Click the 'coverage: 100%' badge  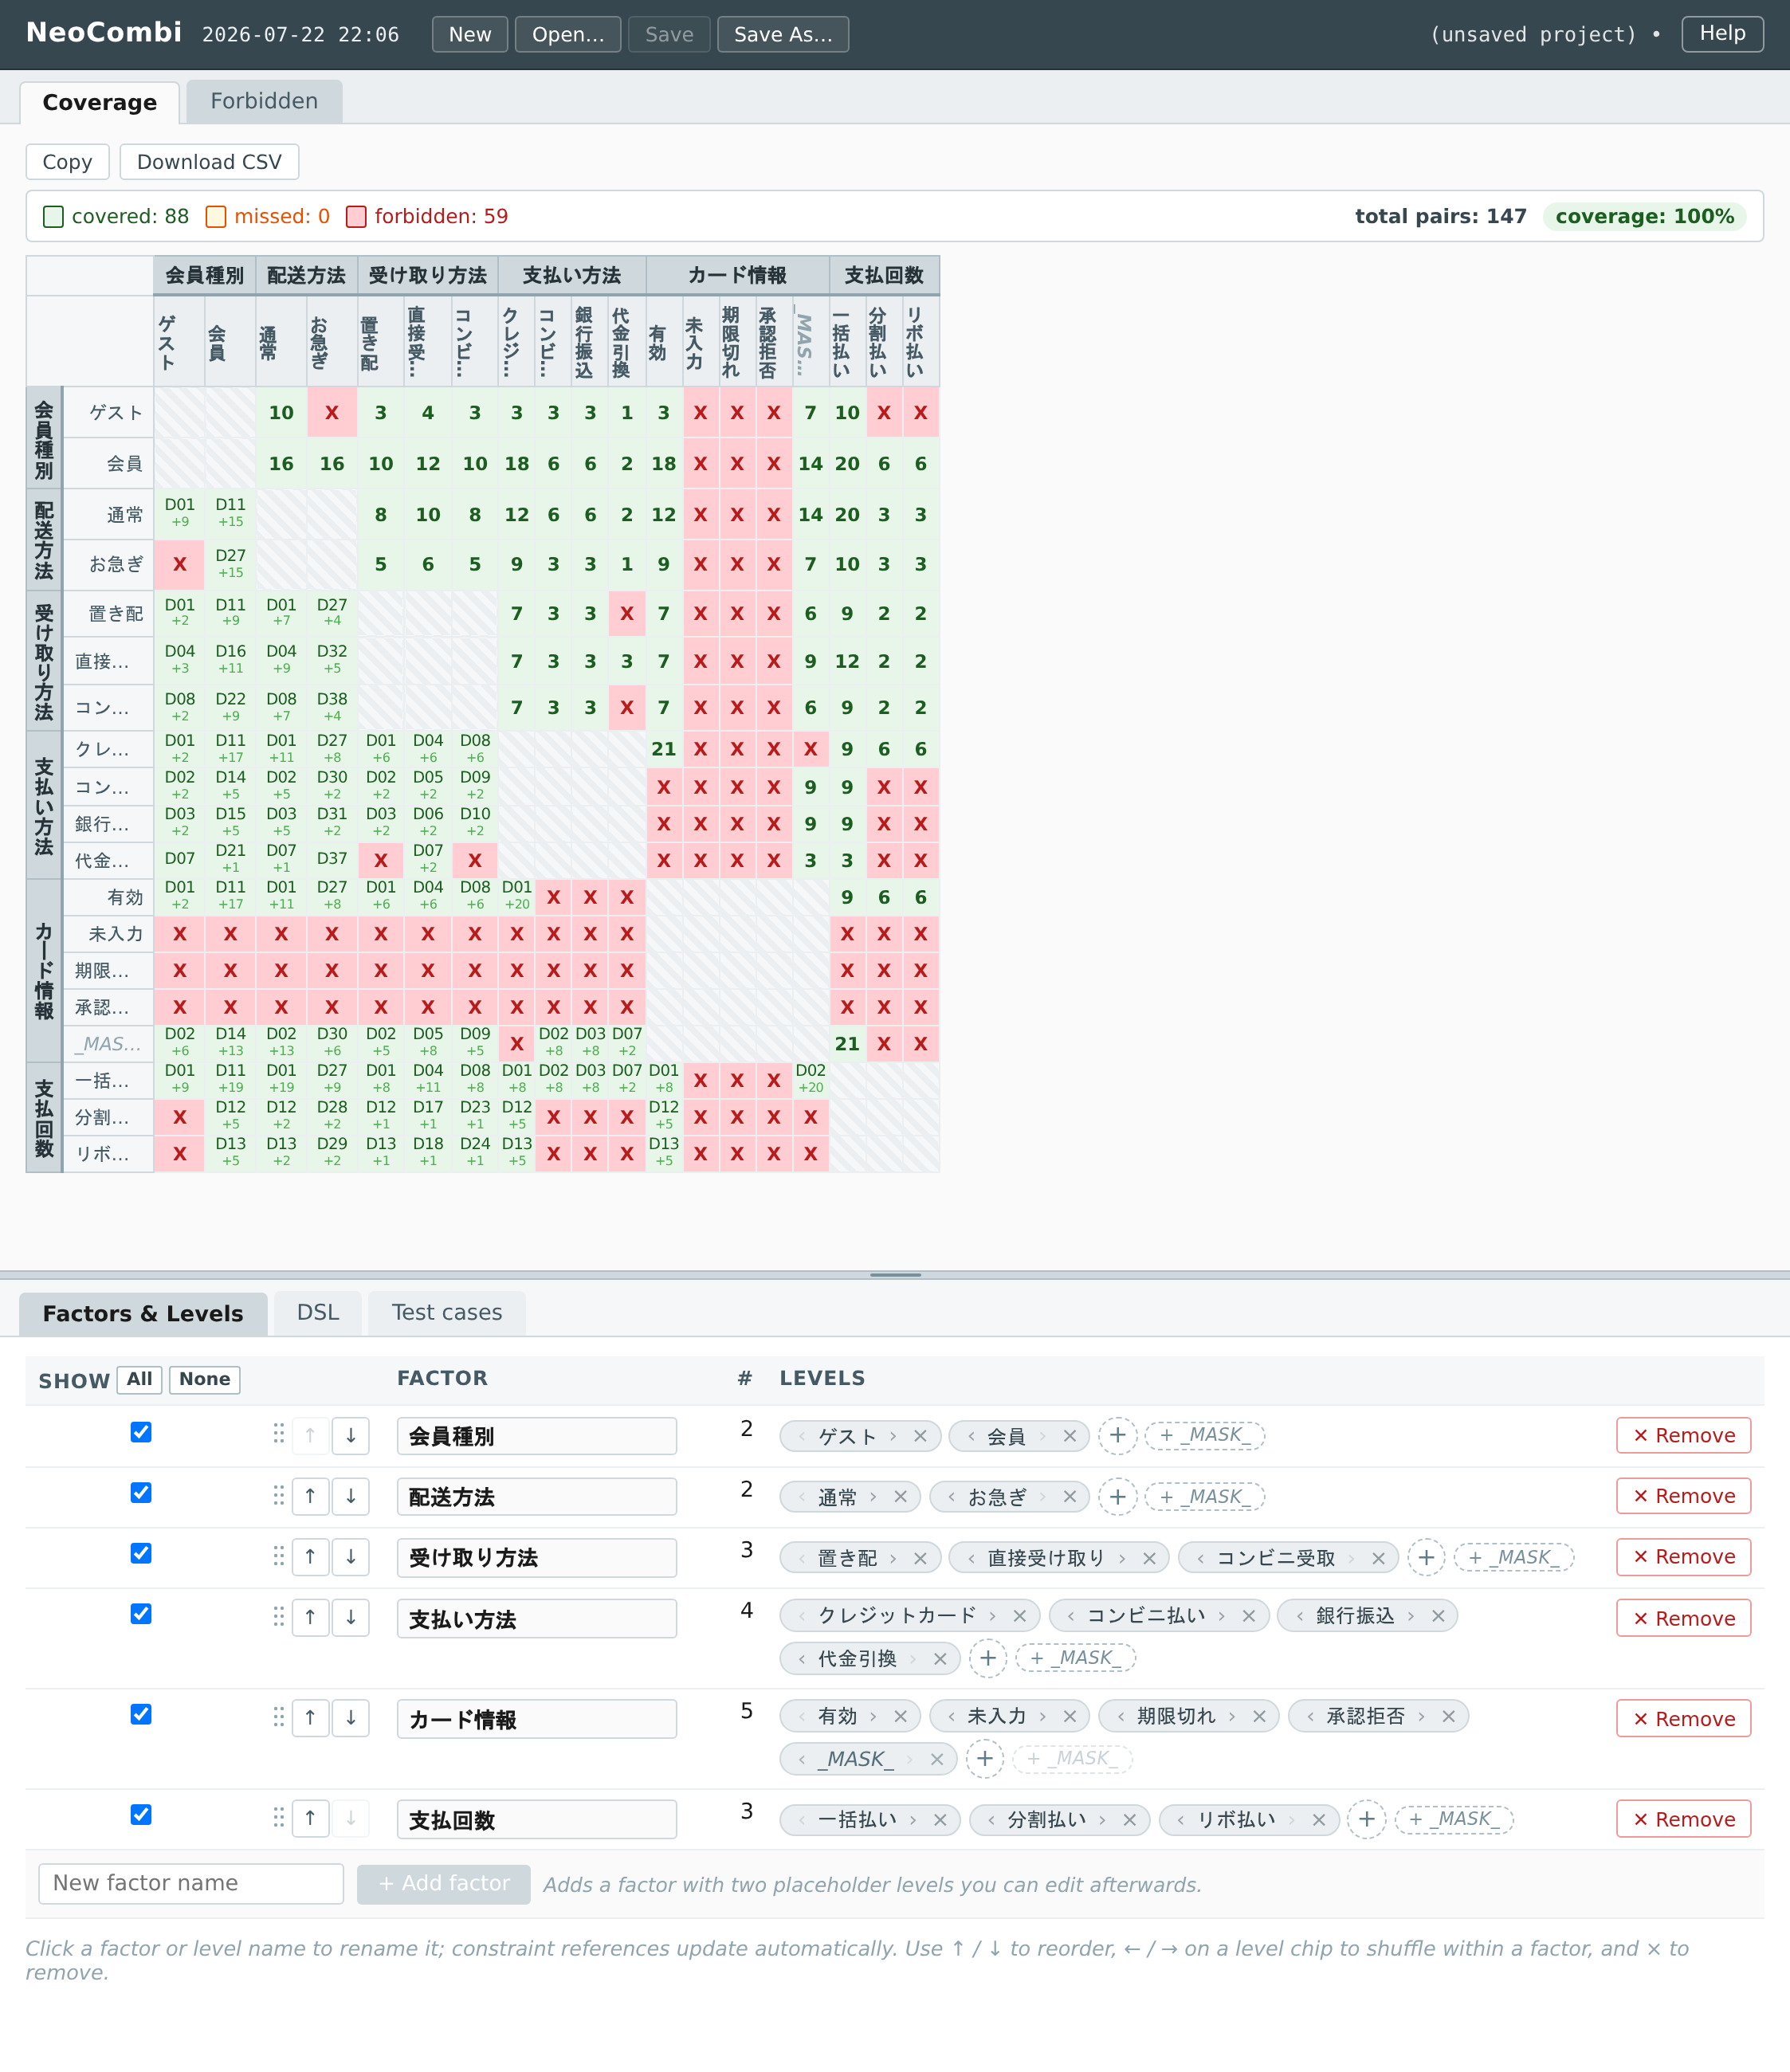[x=1644, y=216]
